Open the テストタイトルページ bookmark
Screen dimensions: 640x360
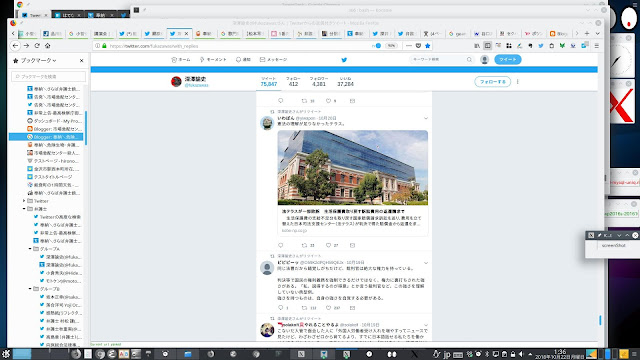click(49, 177)
